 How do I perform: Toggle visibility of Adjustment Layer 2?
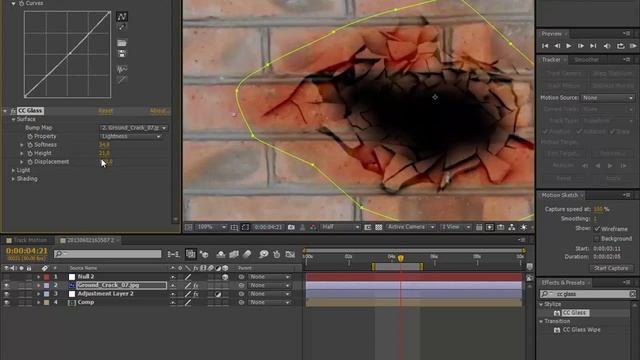click(x=7, y=294)
